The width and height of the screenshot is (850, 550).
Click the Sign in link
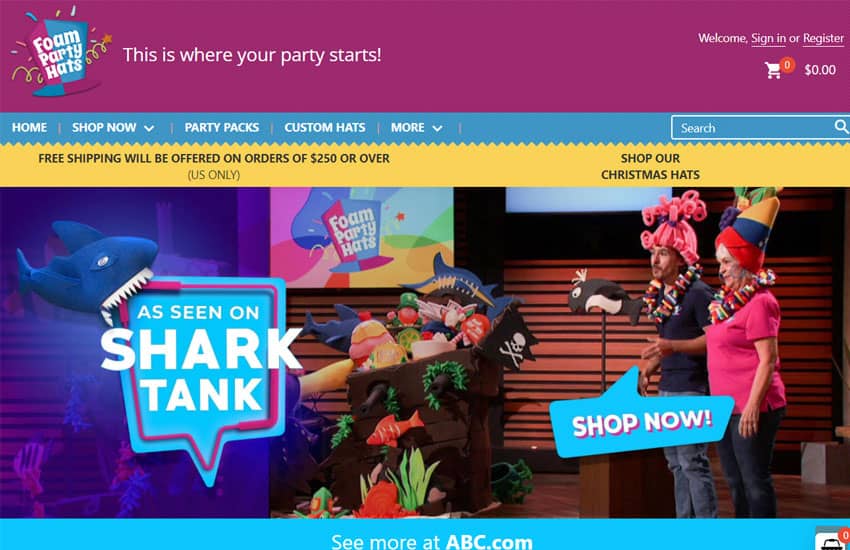pos(768,38)
